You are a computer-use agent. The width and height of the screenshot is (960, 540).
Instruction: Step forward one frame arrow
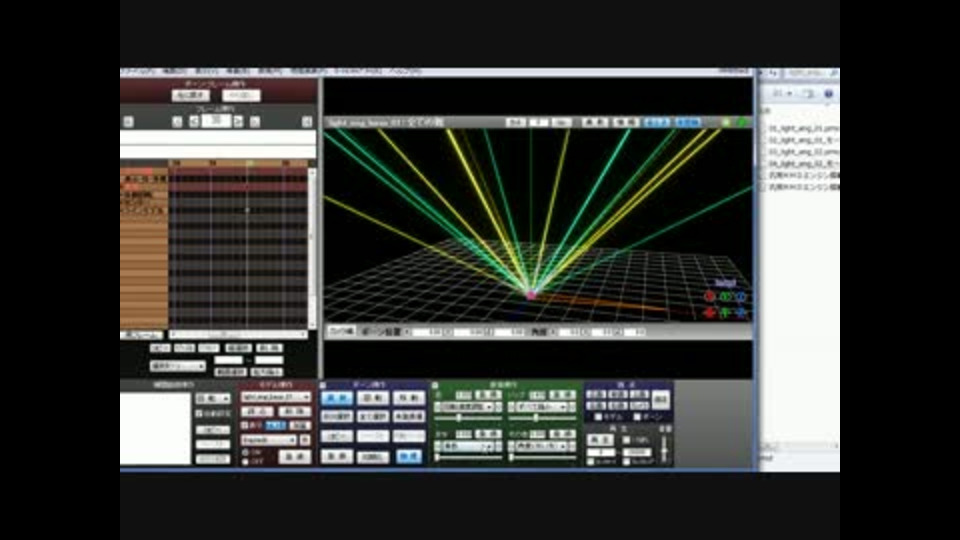click(x=238, y=122)
